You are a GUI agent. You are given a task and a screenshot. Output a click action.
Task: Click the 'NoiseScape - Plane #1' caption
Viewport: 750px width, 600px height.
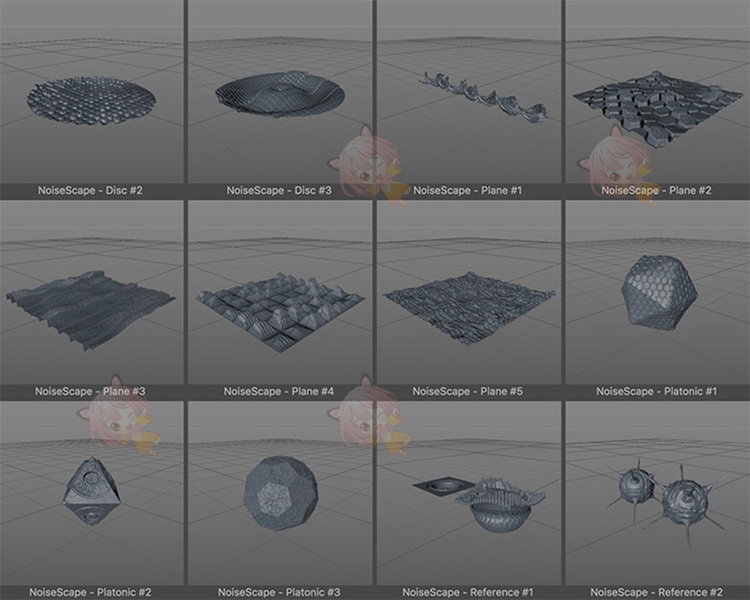tap(467, 190)
